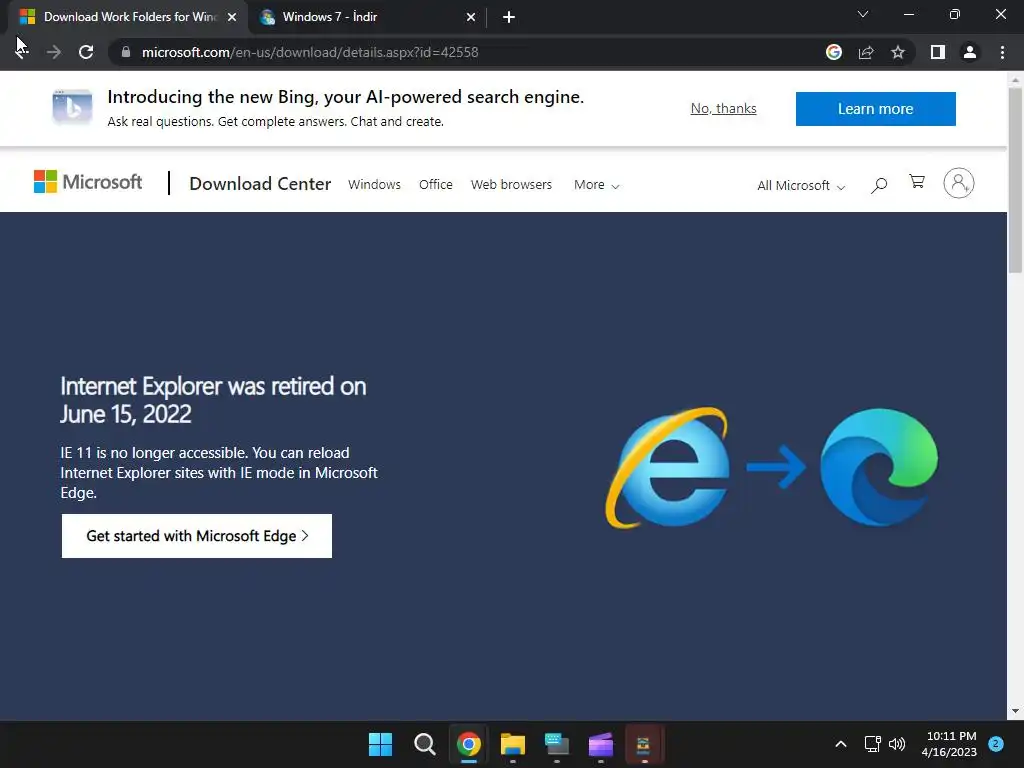Share this page using the share icon
Screen dimensions: 1024x768
(866, 52)
